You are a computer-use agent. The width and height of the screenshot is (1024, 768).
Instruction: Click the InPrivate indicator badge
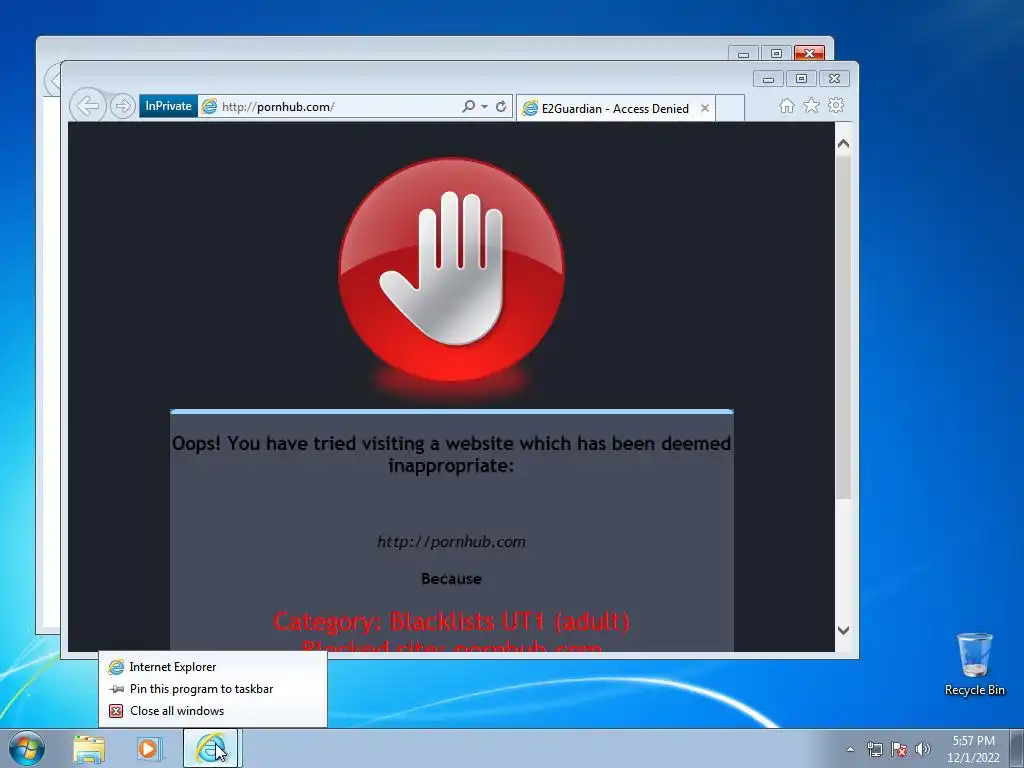tap(168, 106)
